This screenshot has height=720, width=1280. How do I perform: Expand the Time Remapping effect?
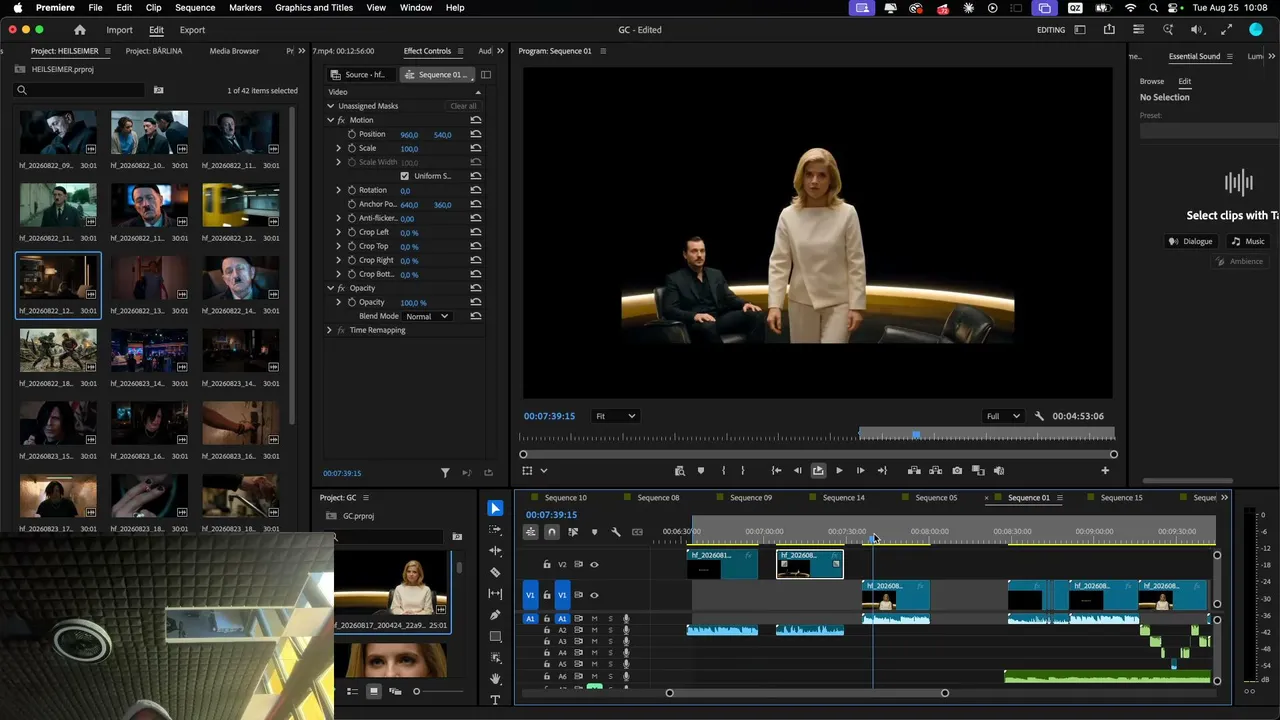tap(329, 330)
